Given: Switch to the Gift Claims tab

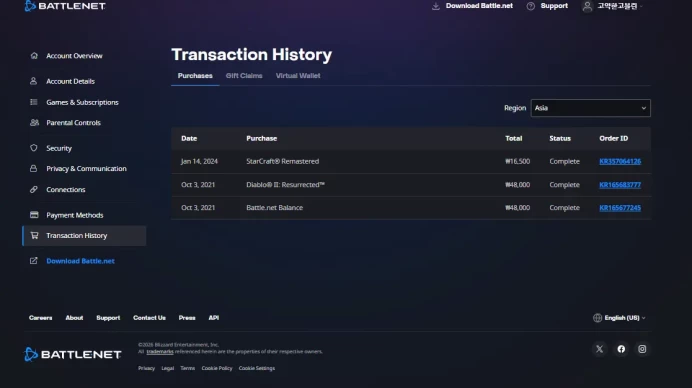Looking at the screenshot, I should (x=244, y=76).
